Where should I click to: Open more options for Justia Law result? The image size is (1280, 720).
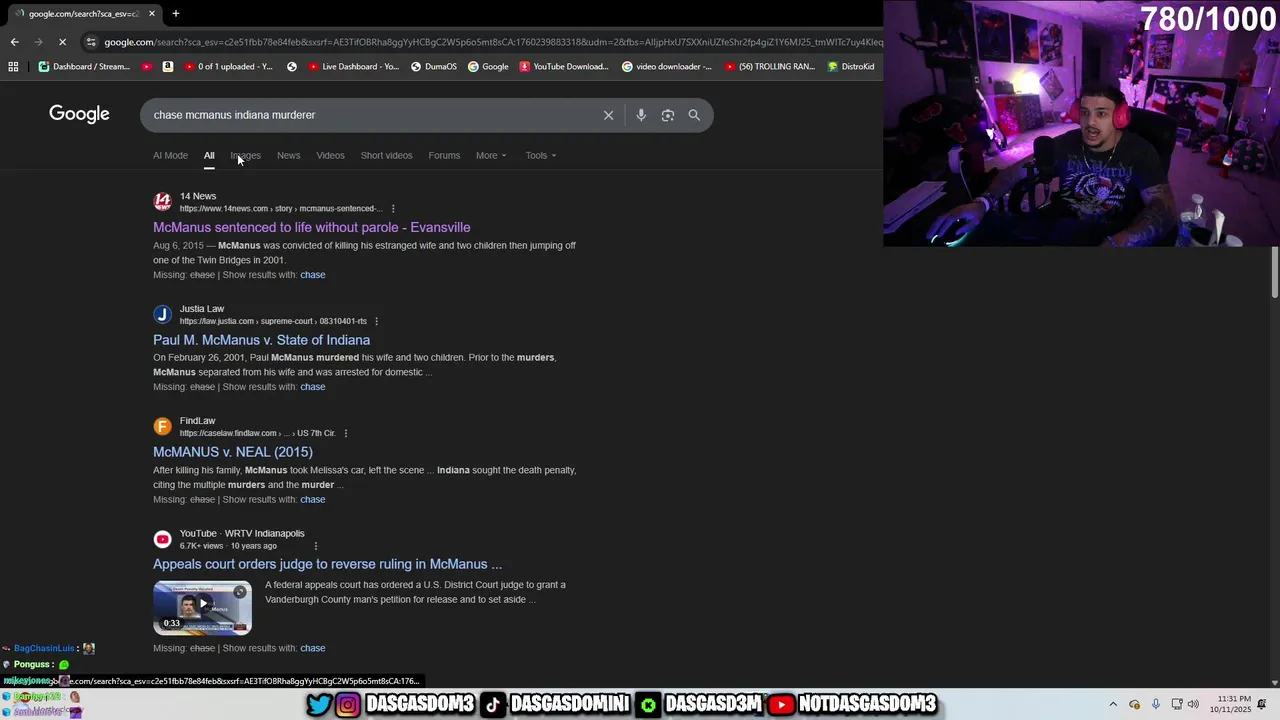(x=376, y=321)
